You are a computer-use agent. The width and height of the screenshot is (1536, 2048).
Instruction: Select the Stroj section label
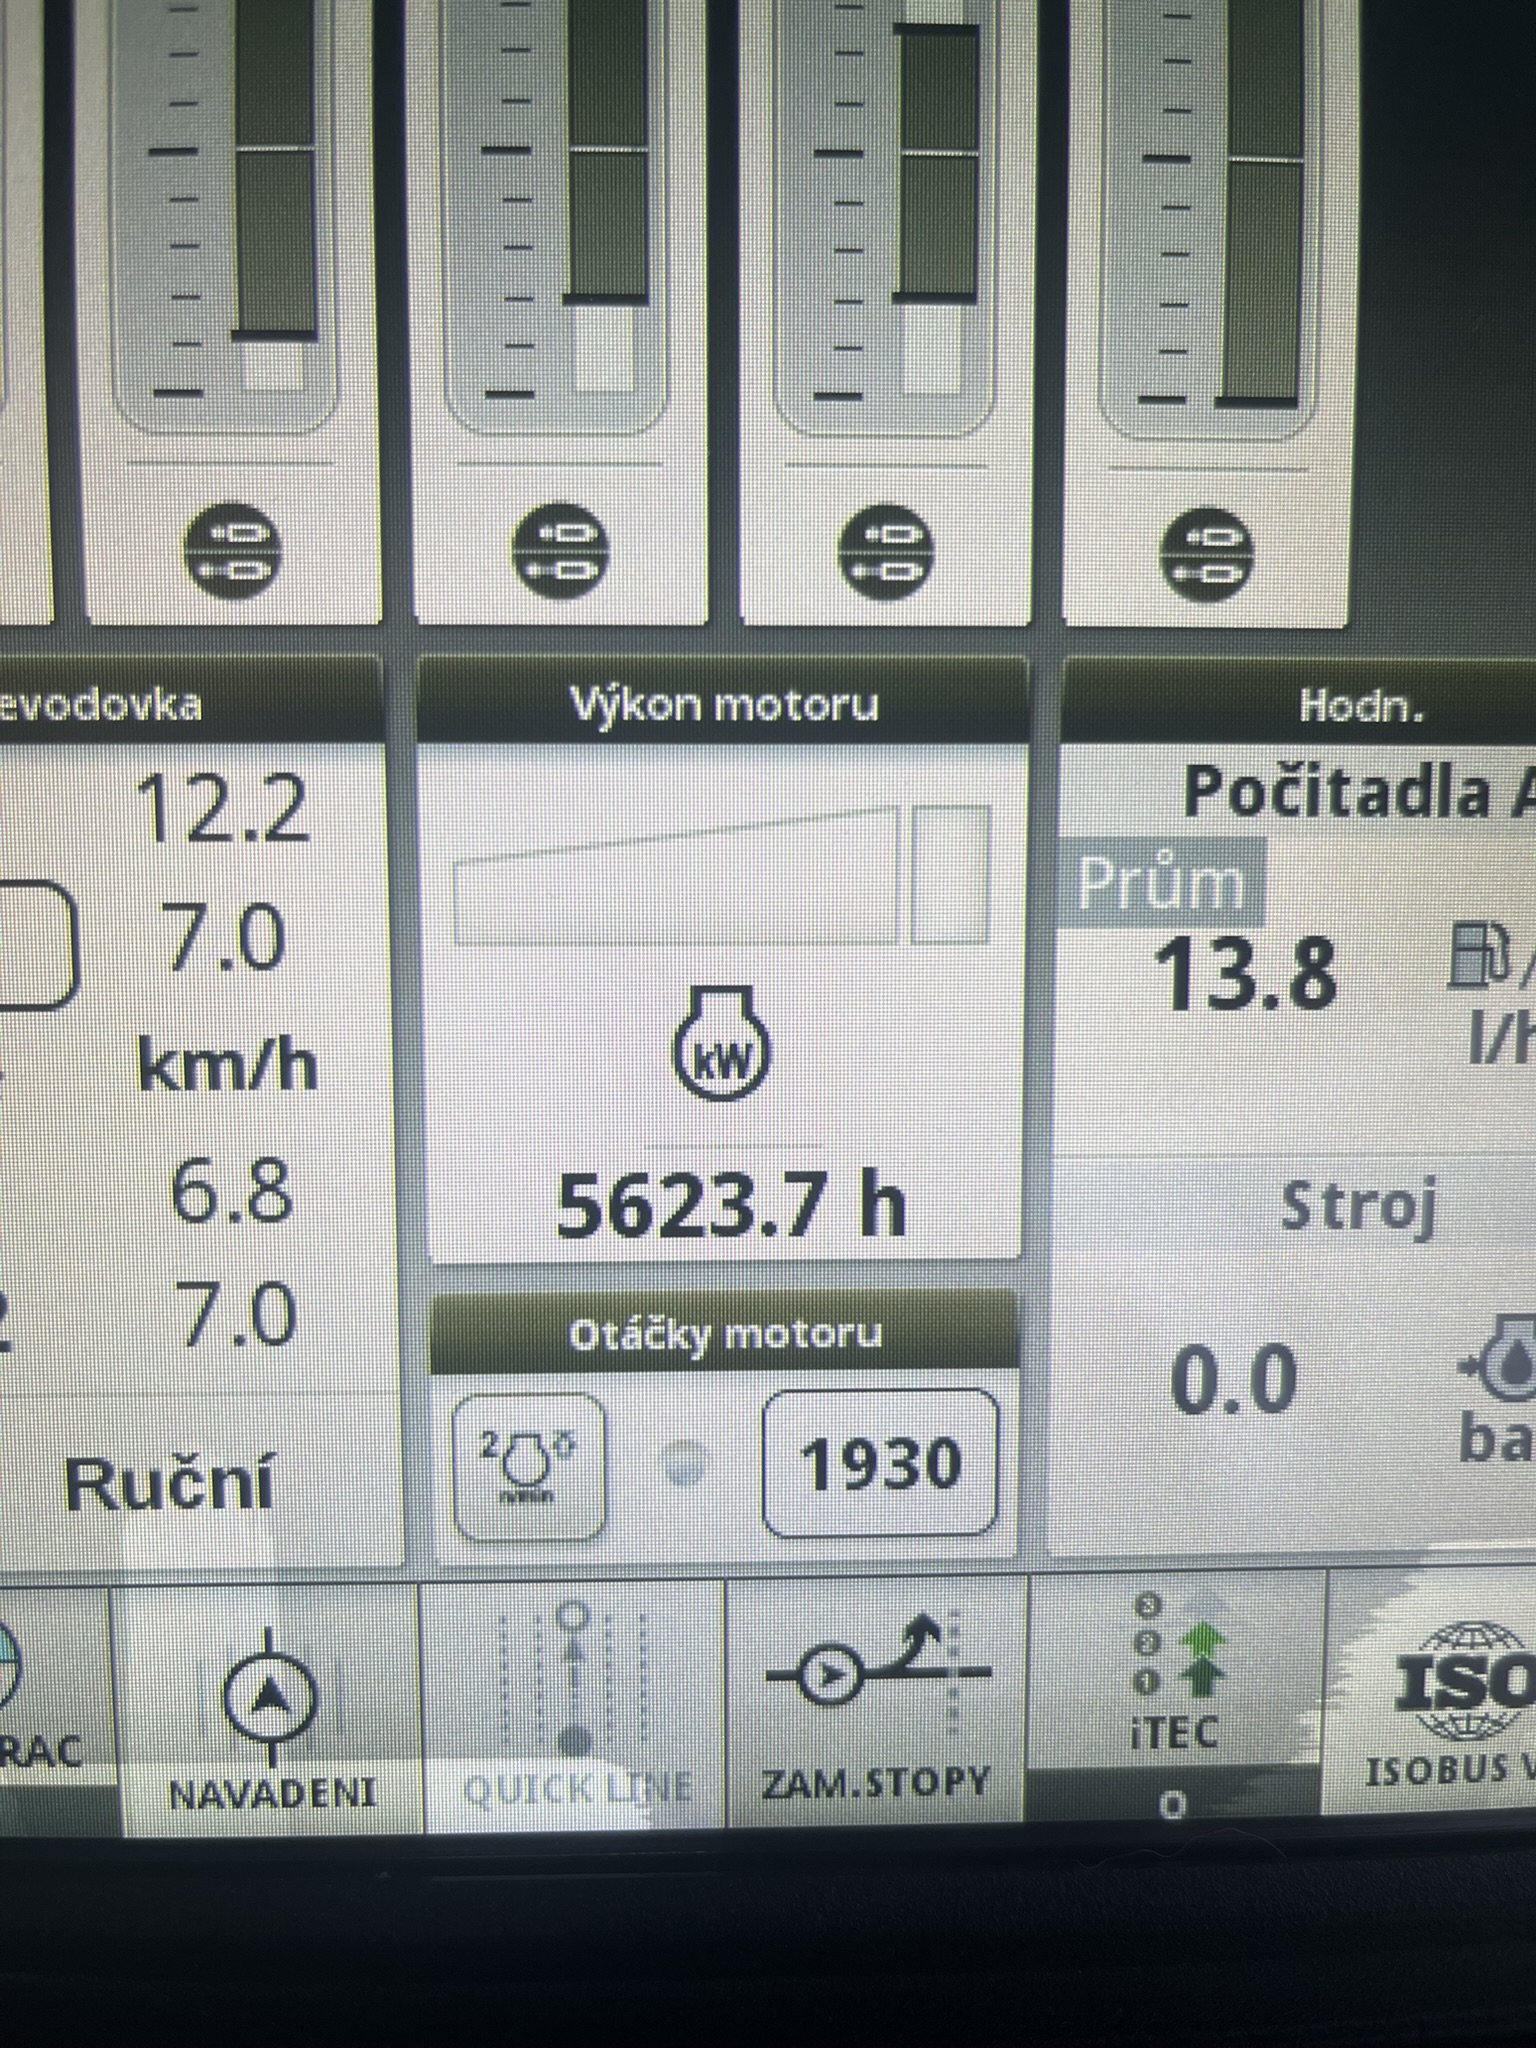click(1358, 1206)
